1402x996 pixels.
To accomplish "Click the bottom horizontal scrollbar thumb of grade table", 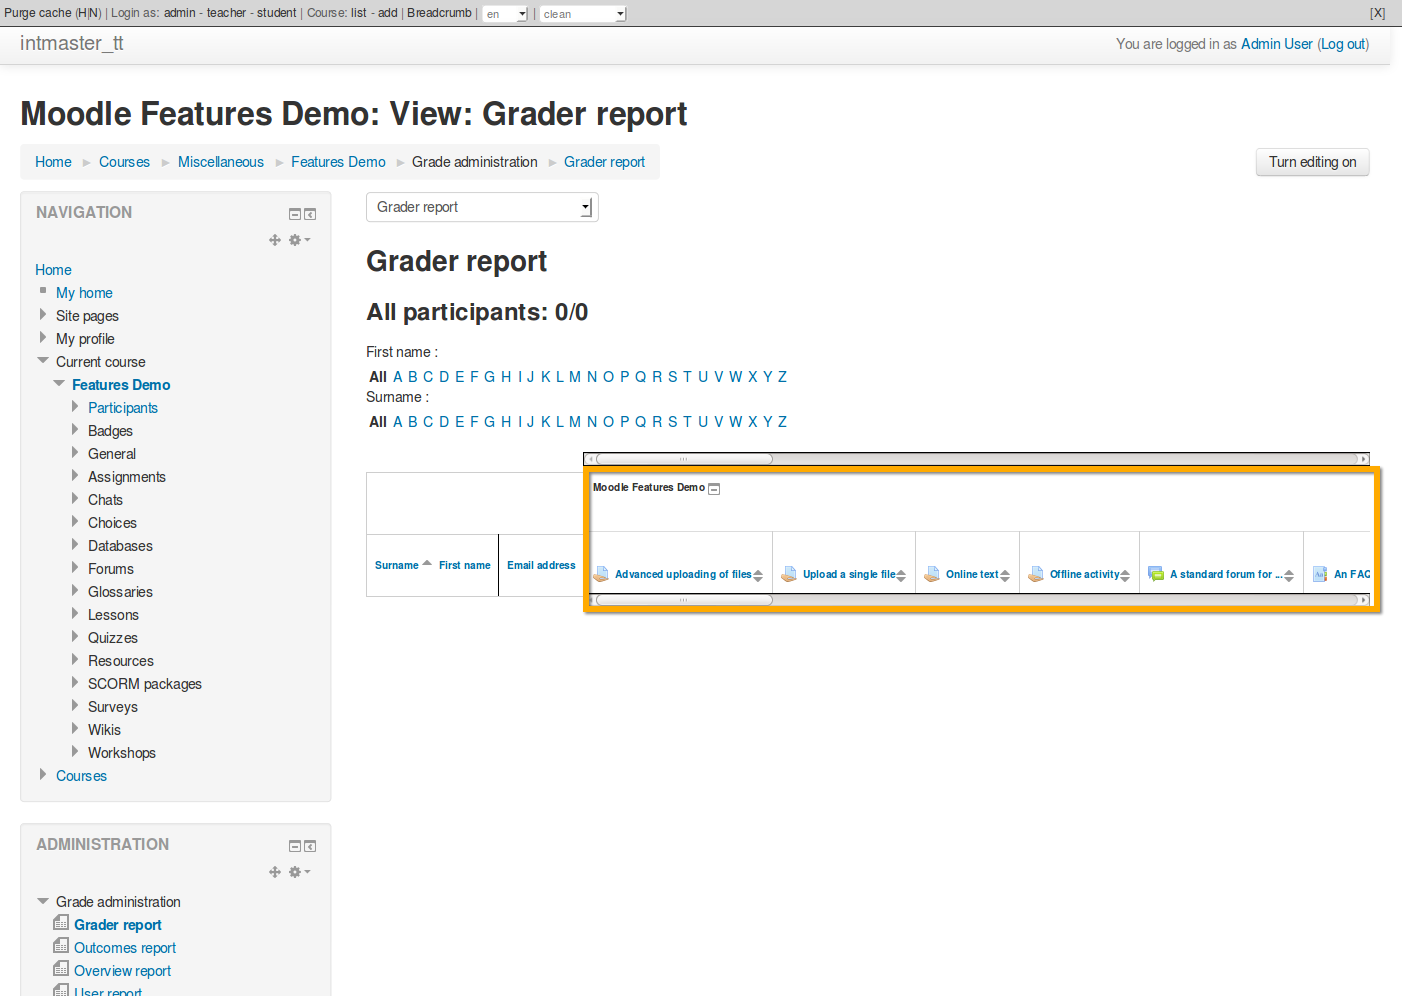I will (684, 600).
